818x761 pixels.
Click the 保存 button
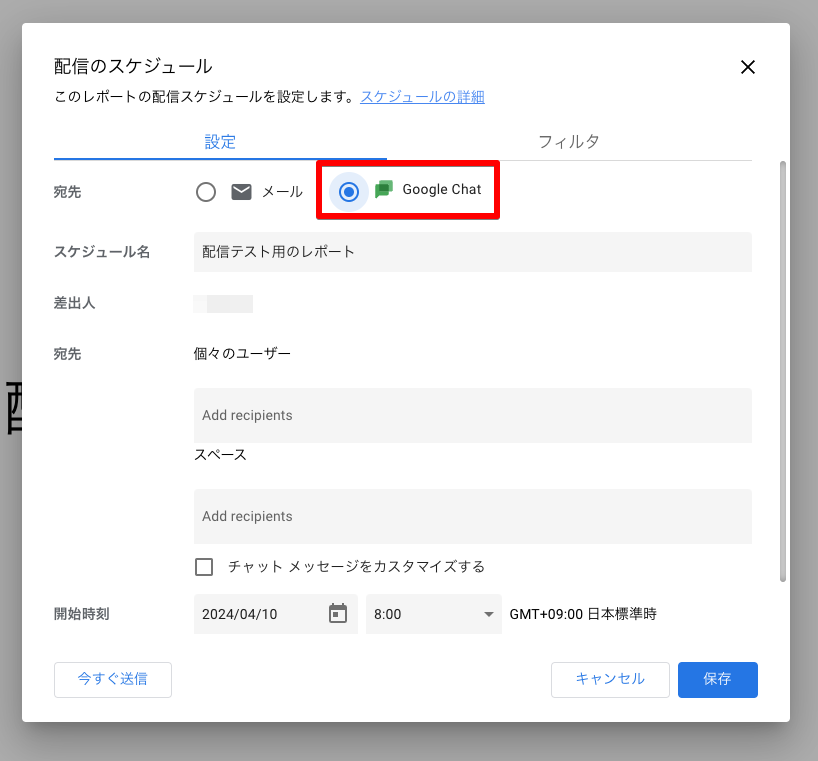click(717, 679)
